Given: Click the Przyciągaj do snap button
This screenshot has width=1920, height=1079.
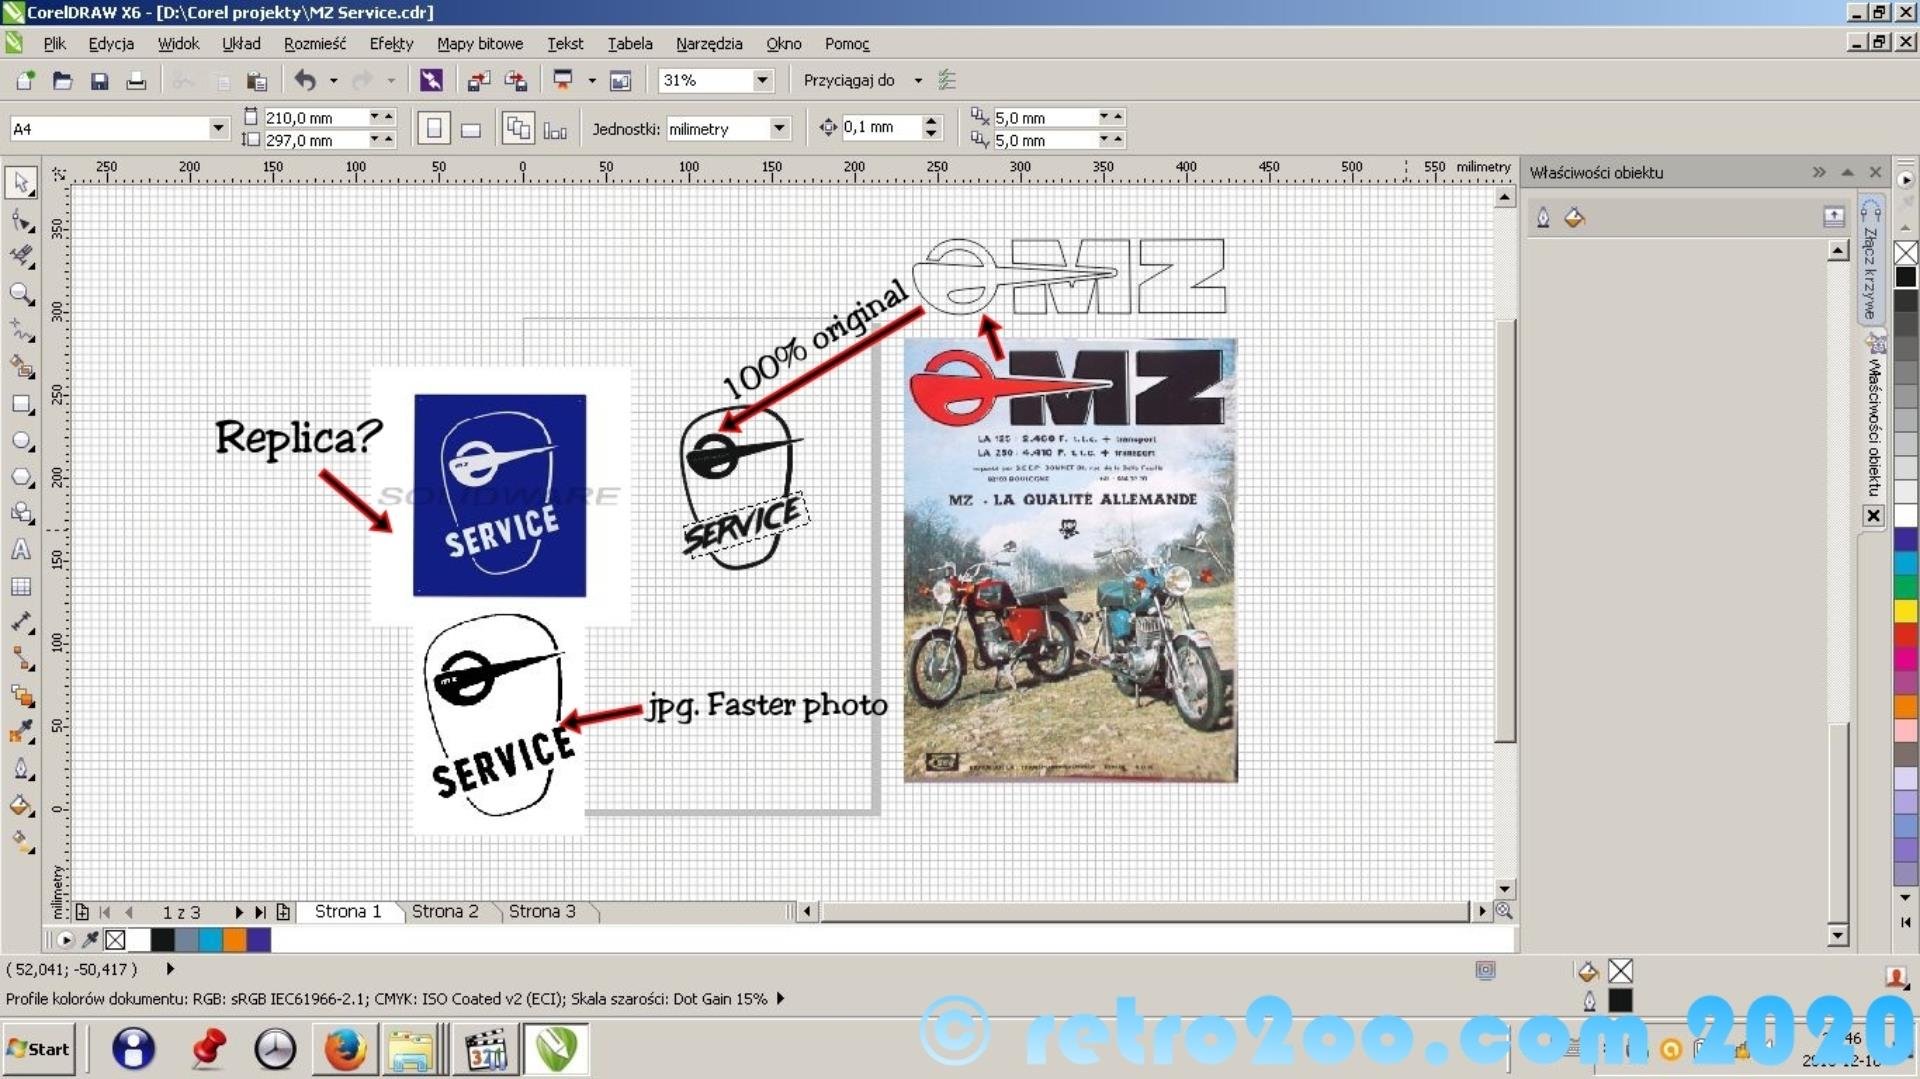Looking at the screenshot, I should click(x=849, y=80).
